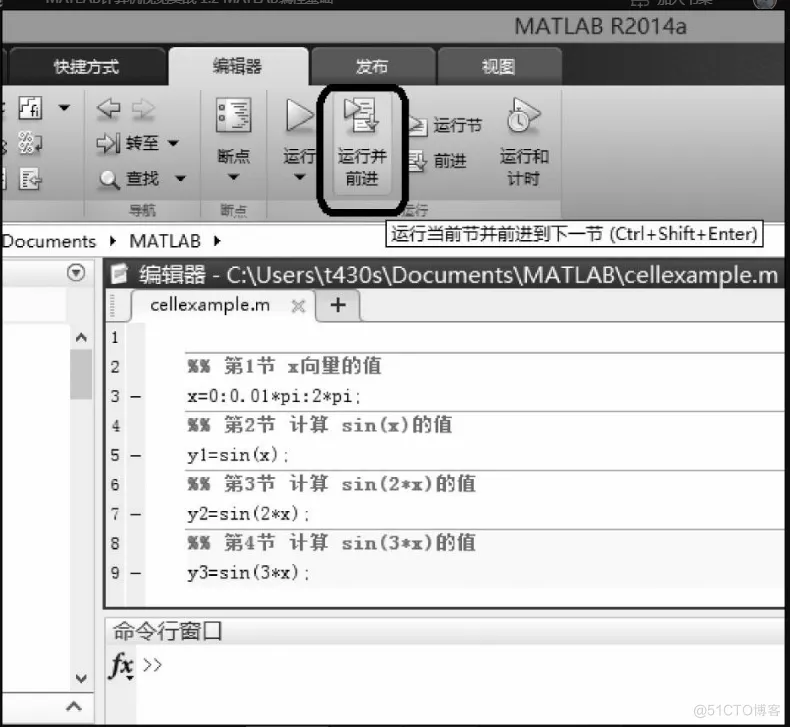
Task: Open the 发布 ribbon tab
Action: pos(372,66)
